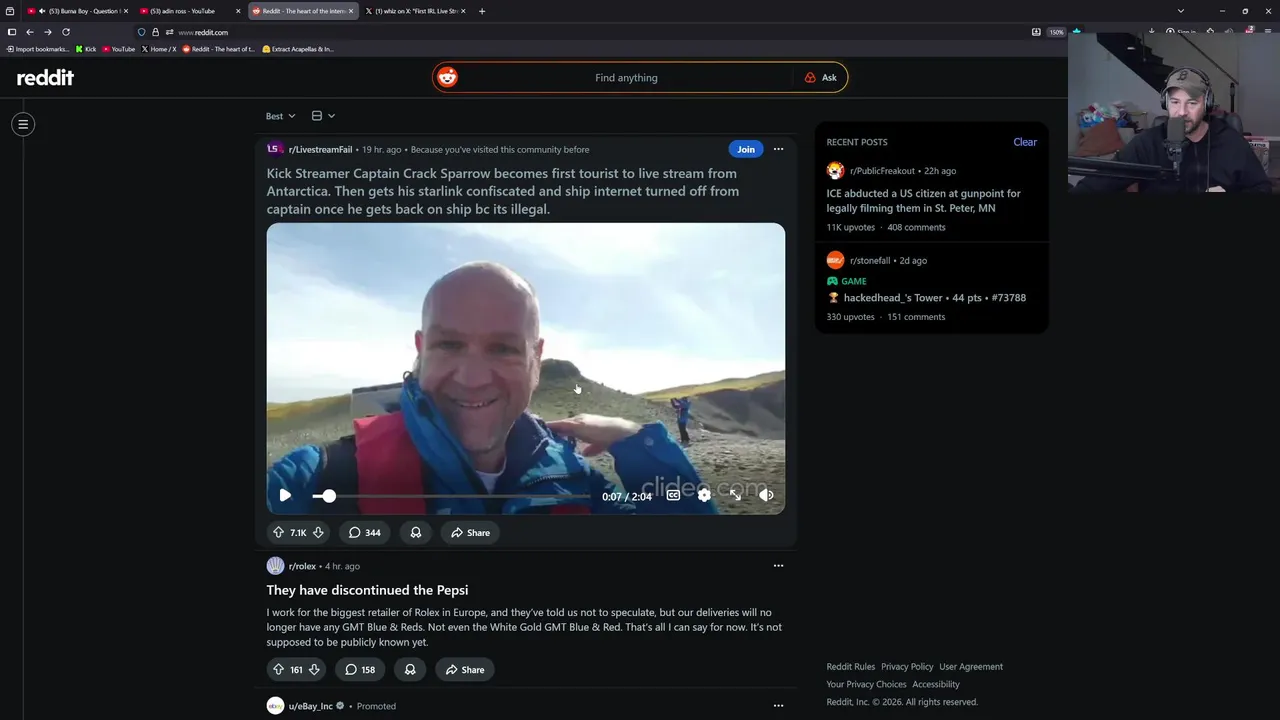Open the post They have discontinued the Pepsi

click(367, 590)
